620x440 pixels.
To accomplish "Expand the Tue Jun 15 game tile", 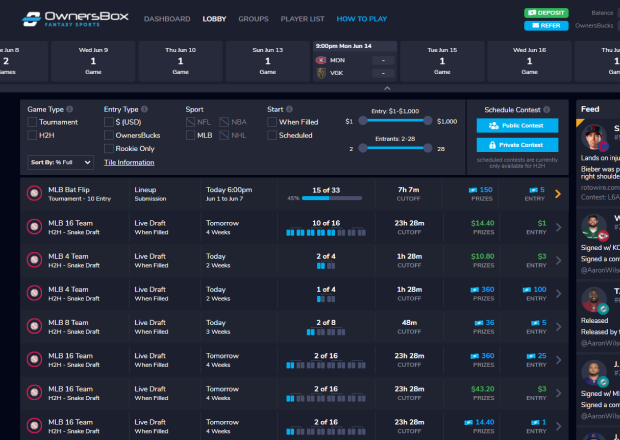I will tap(442, 61).
